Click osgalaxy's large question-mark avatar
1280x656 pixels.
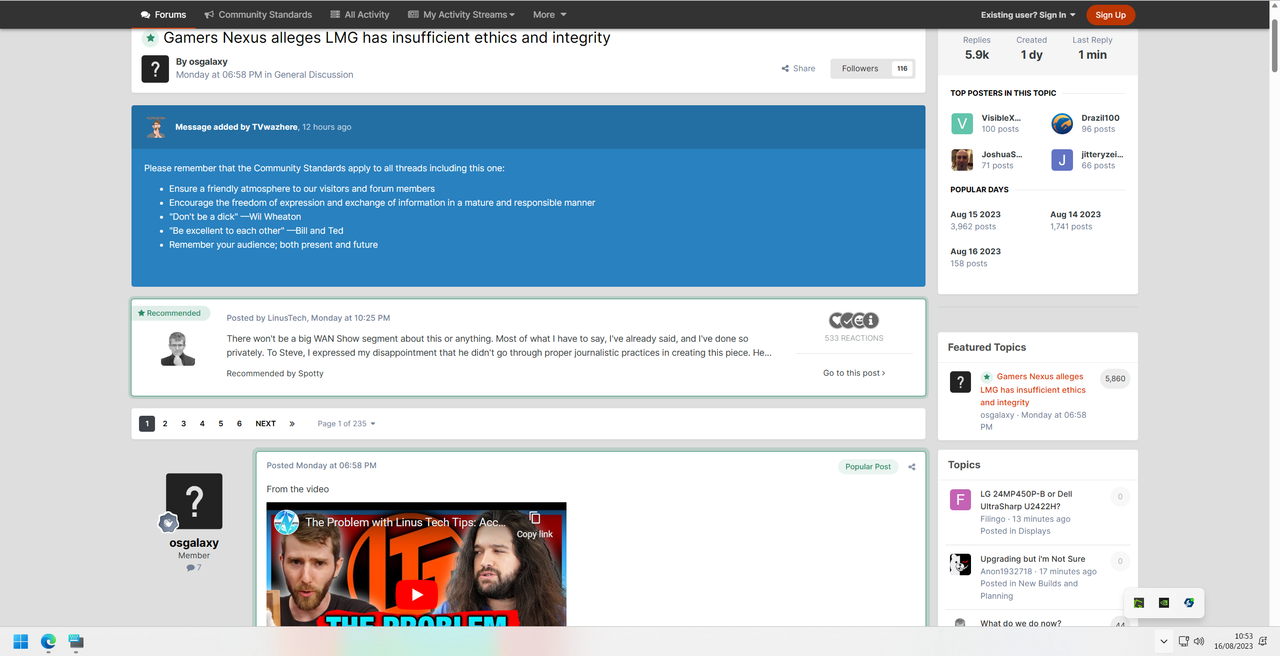coord(194,501)
